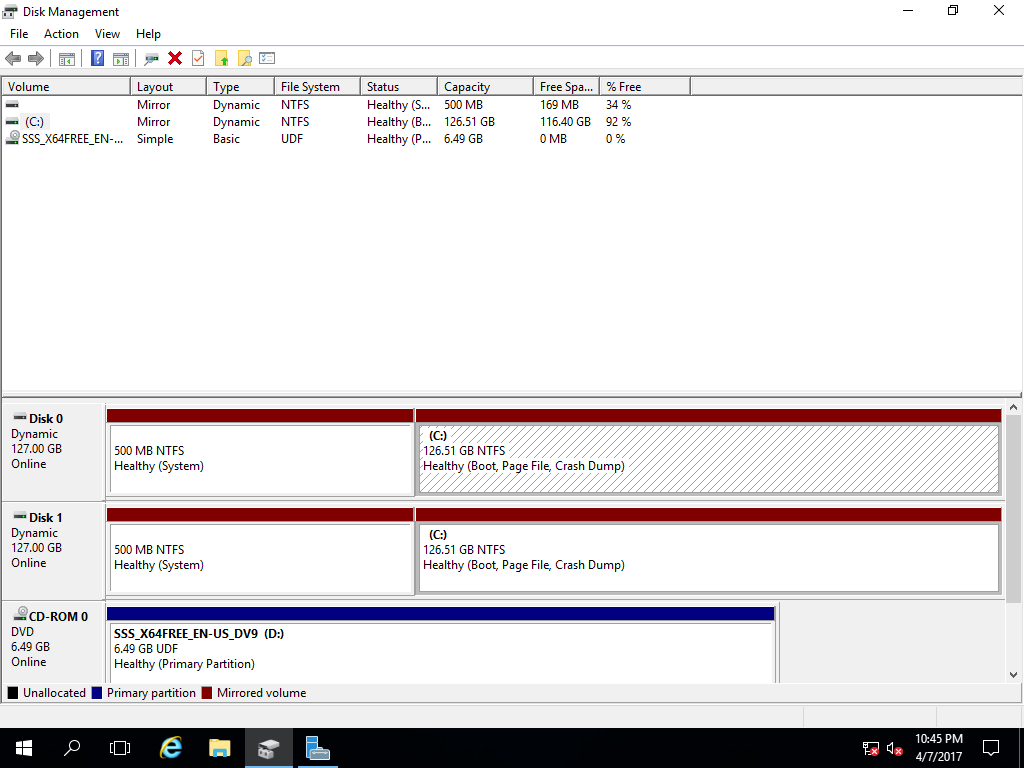This screenshot has height=768, width=1024.
Task: Open the View menu
Action: [x=107, y=34]
